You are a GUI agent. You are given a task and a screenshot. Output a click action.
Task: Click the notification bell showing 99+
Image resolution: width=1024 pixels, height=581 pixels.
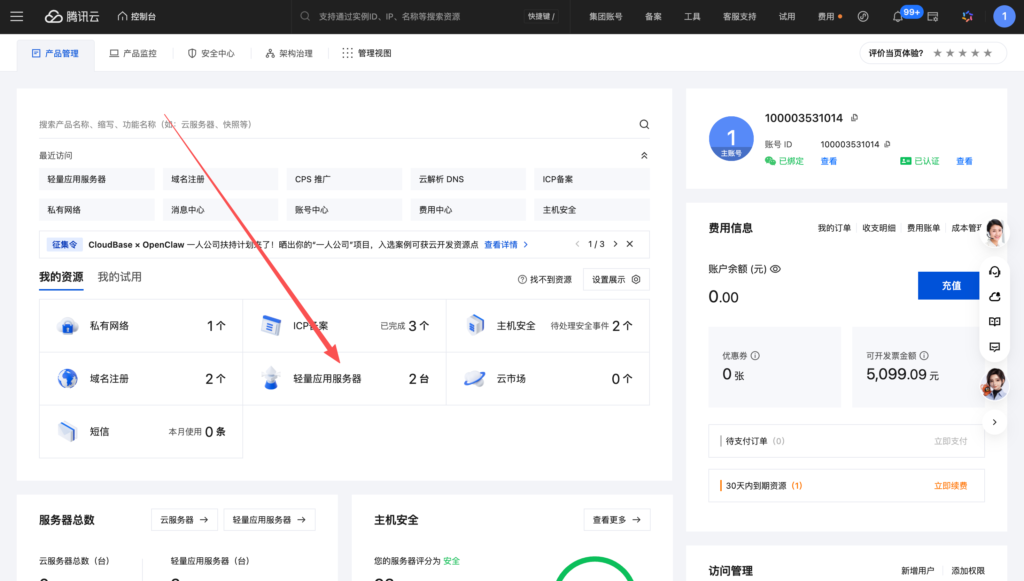pyautogui.click(x=898, y=17)
